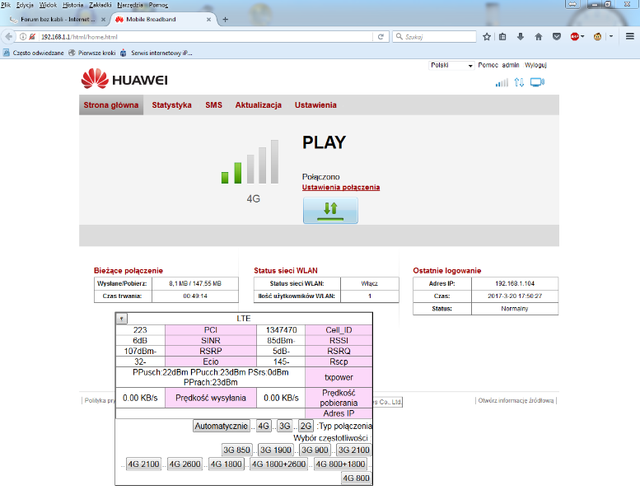
Task: Open the Aktualizacja tab
Action: pos(258,105)
